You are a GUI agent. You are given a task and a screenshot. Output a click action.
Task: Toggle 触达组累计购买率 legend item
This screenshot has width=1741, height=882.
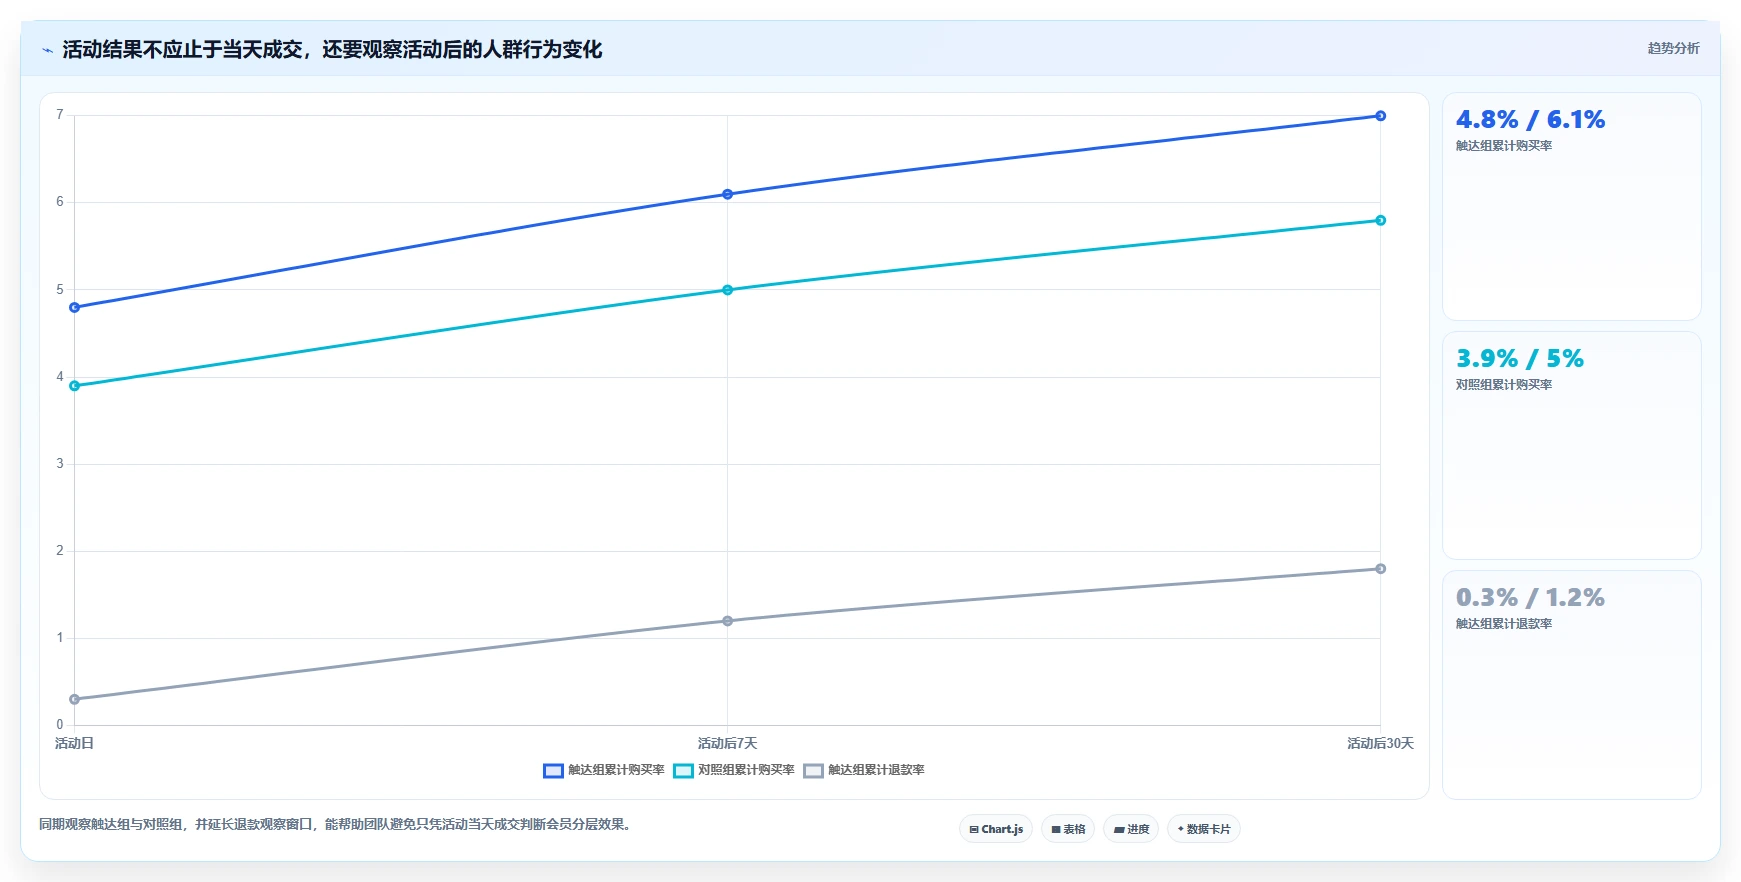click(x=604, y=770)
